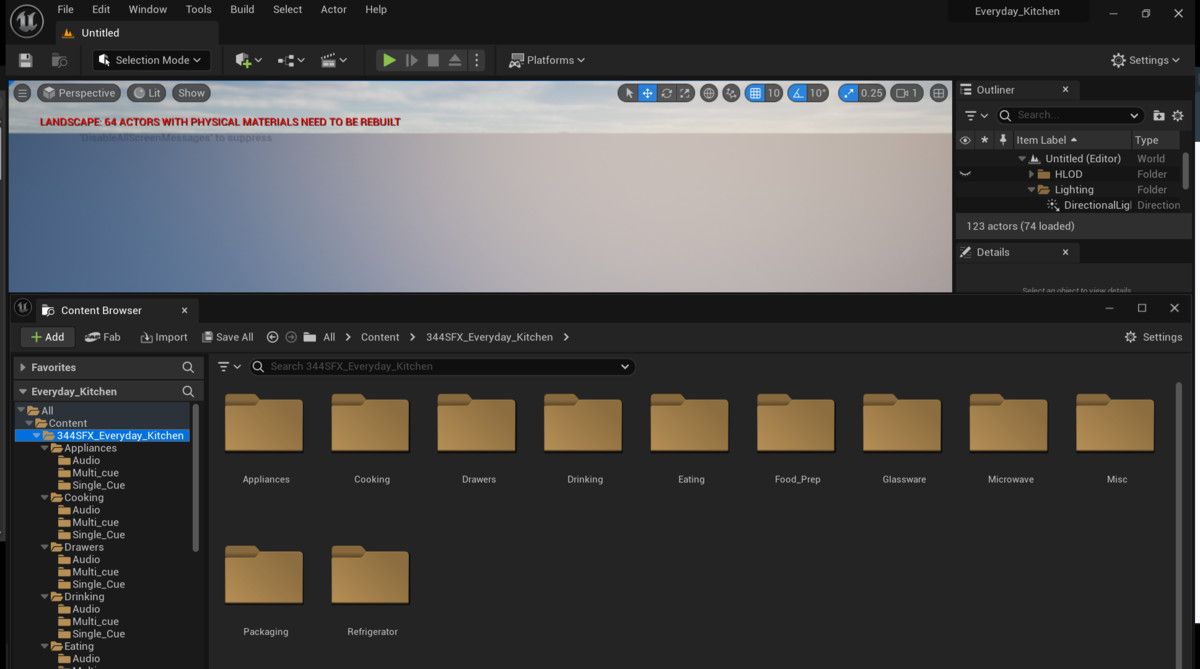The height and width of the screenshot is (669, 1200).
Task: Go back with the Content Browser history arrow
Action: pyautogui.click(x=272, y=337)
